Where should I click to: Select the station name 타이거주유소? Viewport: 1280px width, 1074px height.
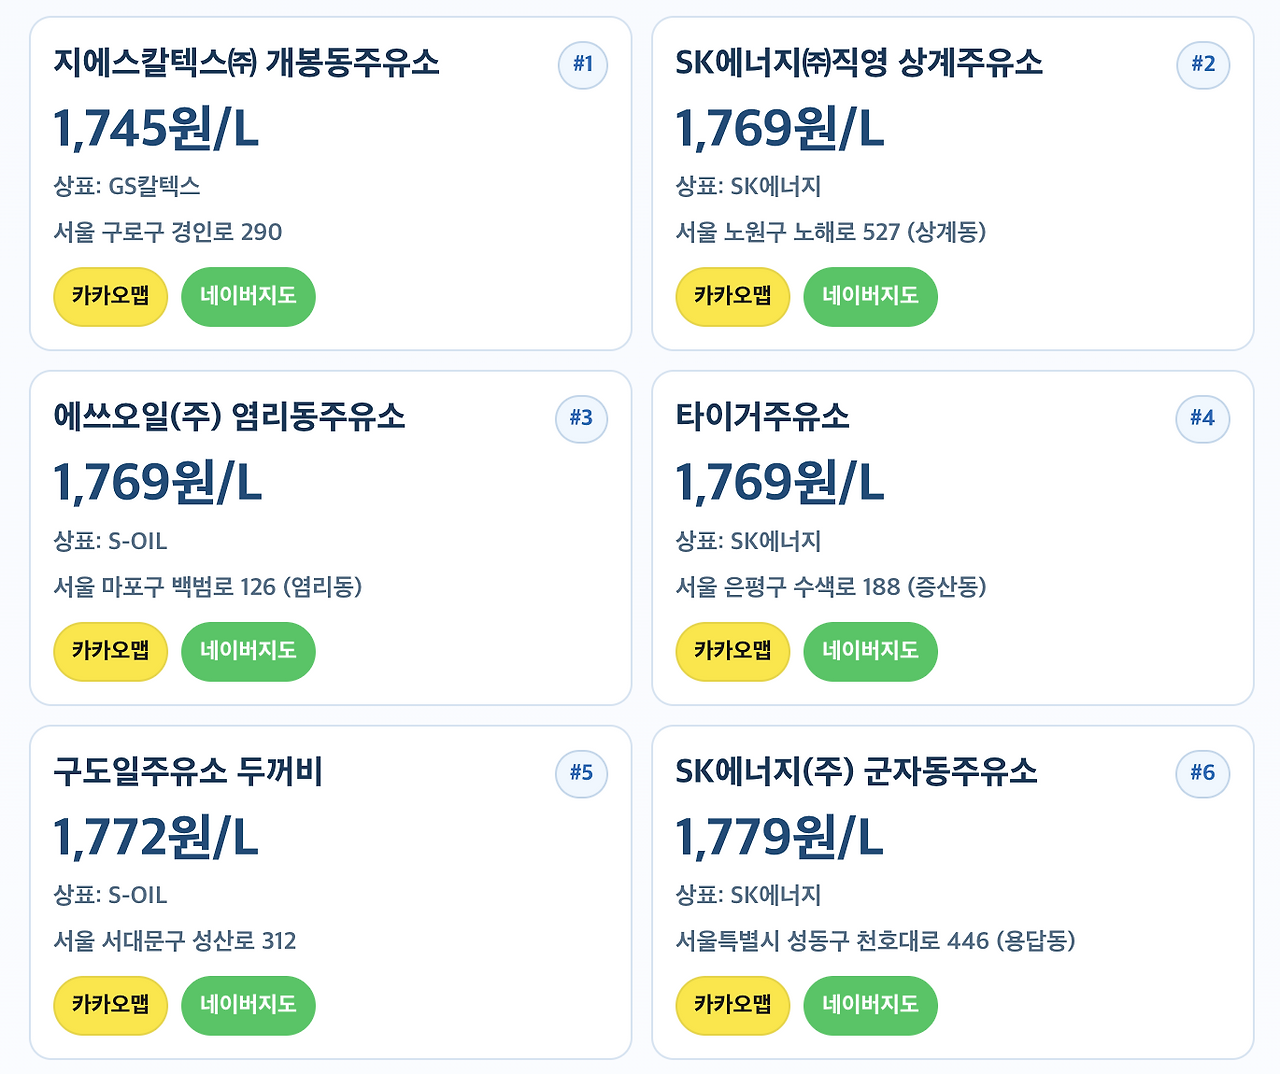pyautogui.click(x=763, y=419)
